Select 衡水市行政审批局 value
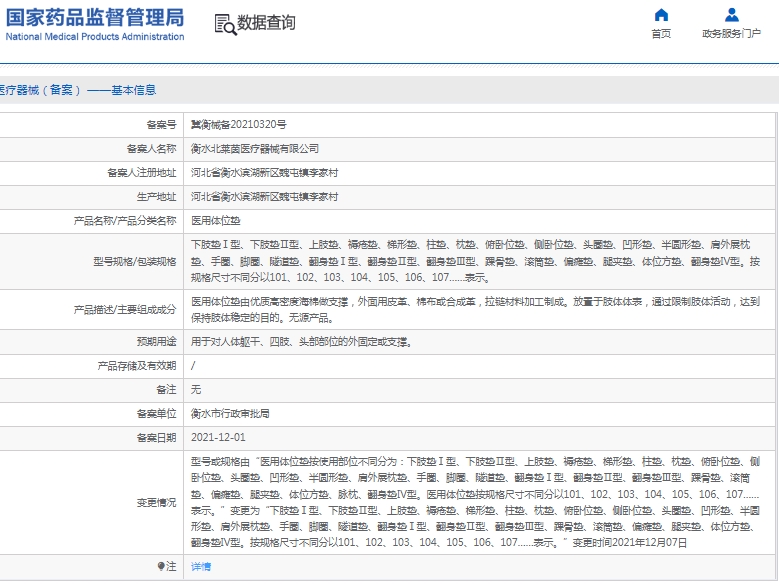 pos(230,414)
